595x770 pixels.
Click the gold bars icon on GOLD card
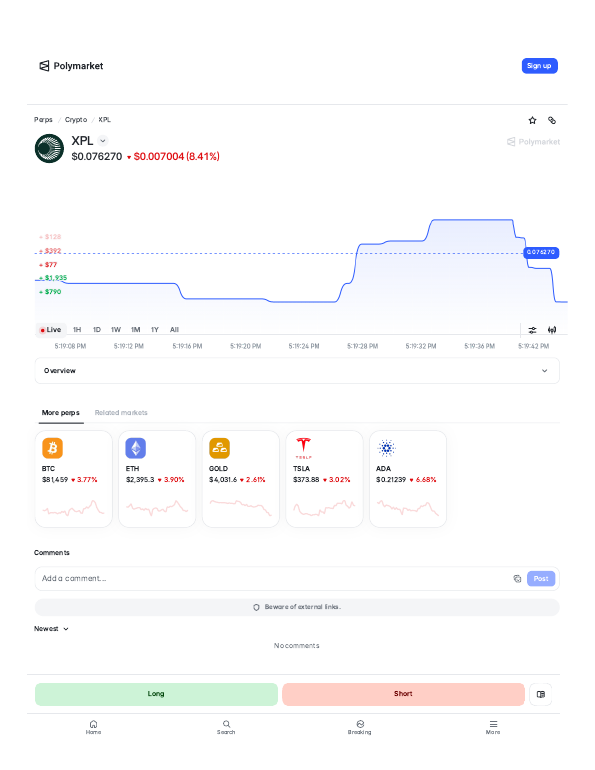(219, 448)
